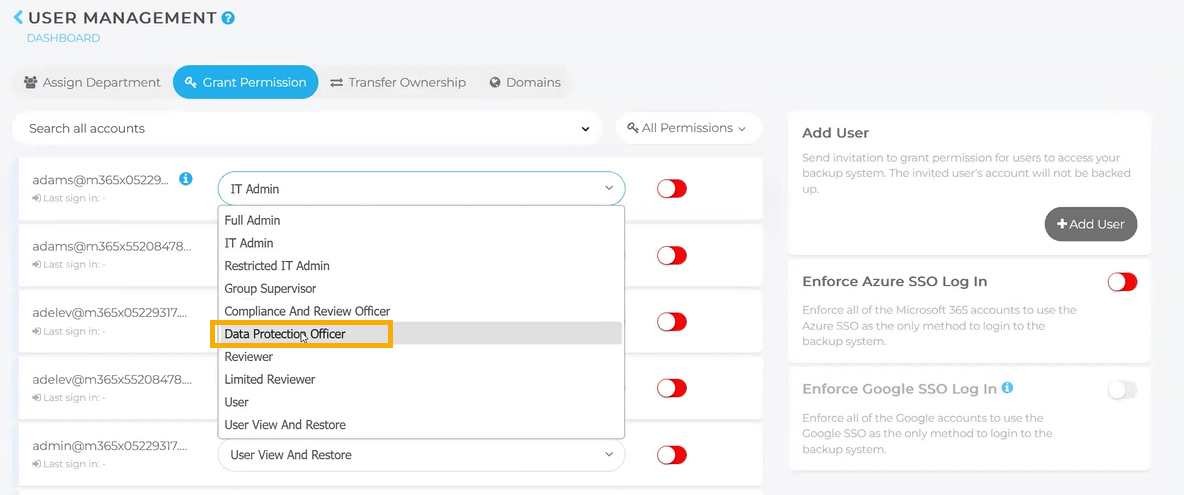Screen dimensions: 1184x495
Task: Select Compliance And Review Officer option
Action: (x=307, y=311)
